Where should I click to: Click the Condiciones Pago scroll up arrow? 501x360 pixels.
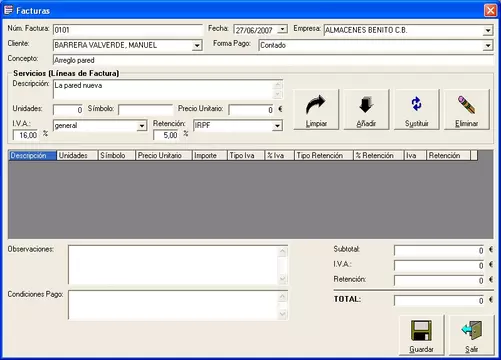pyautogui.click(x=283, y=297)
